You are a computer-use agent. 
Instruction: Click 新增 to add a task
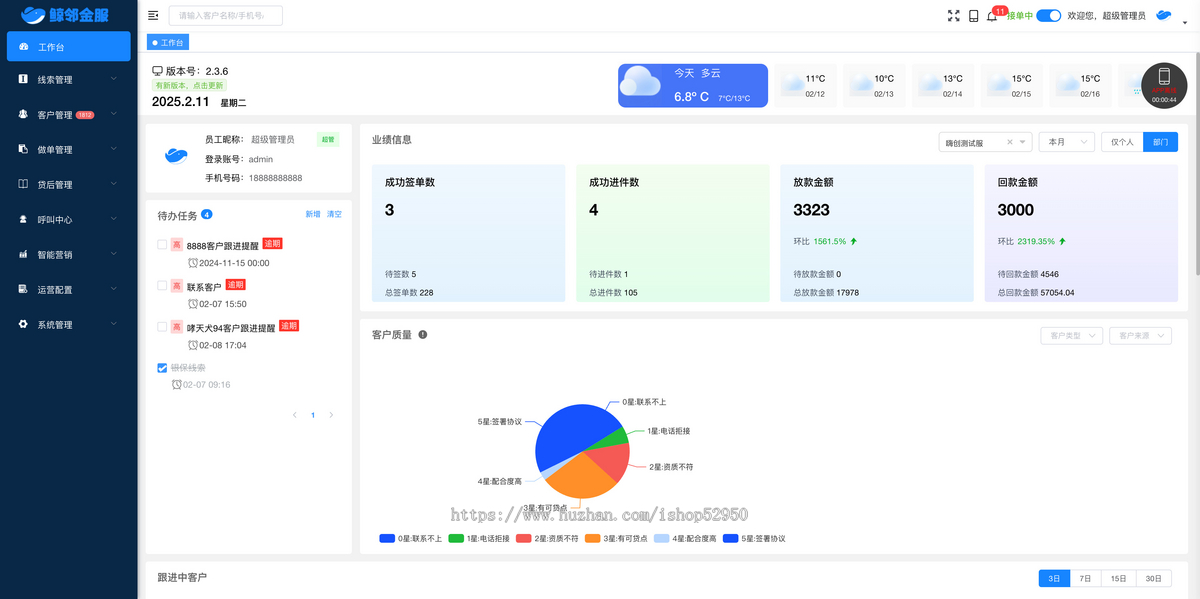pyautogui.click(x=313, y=214)
